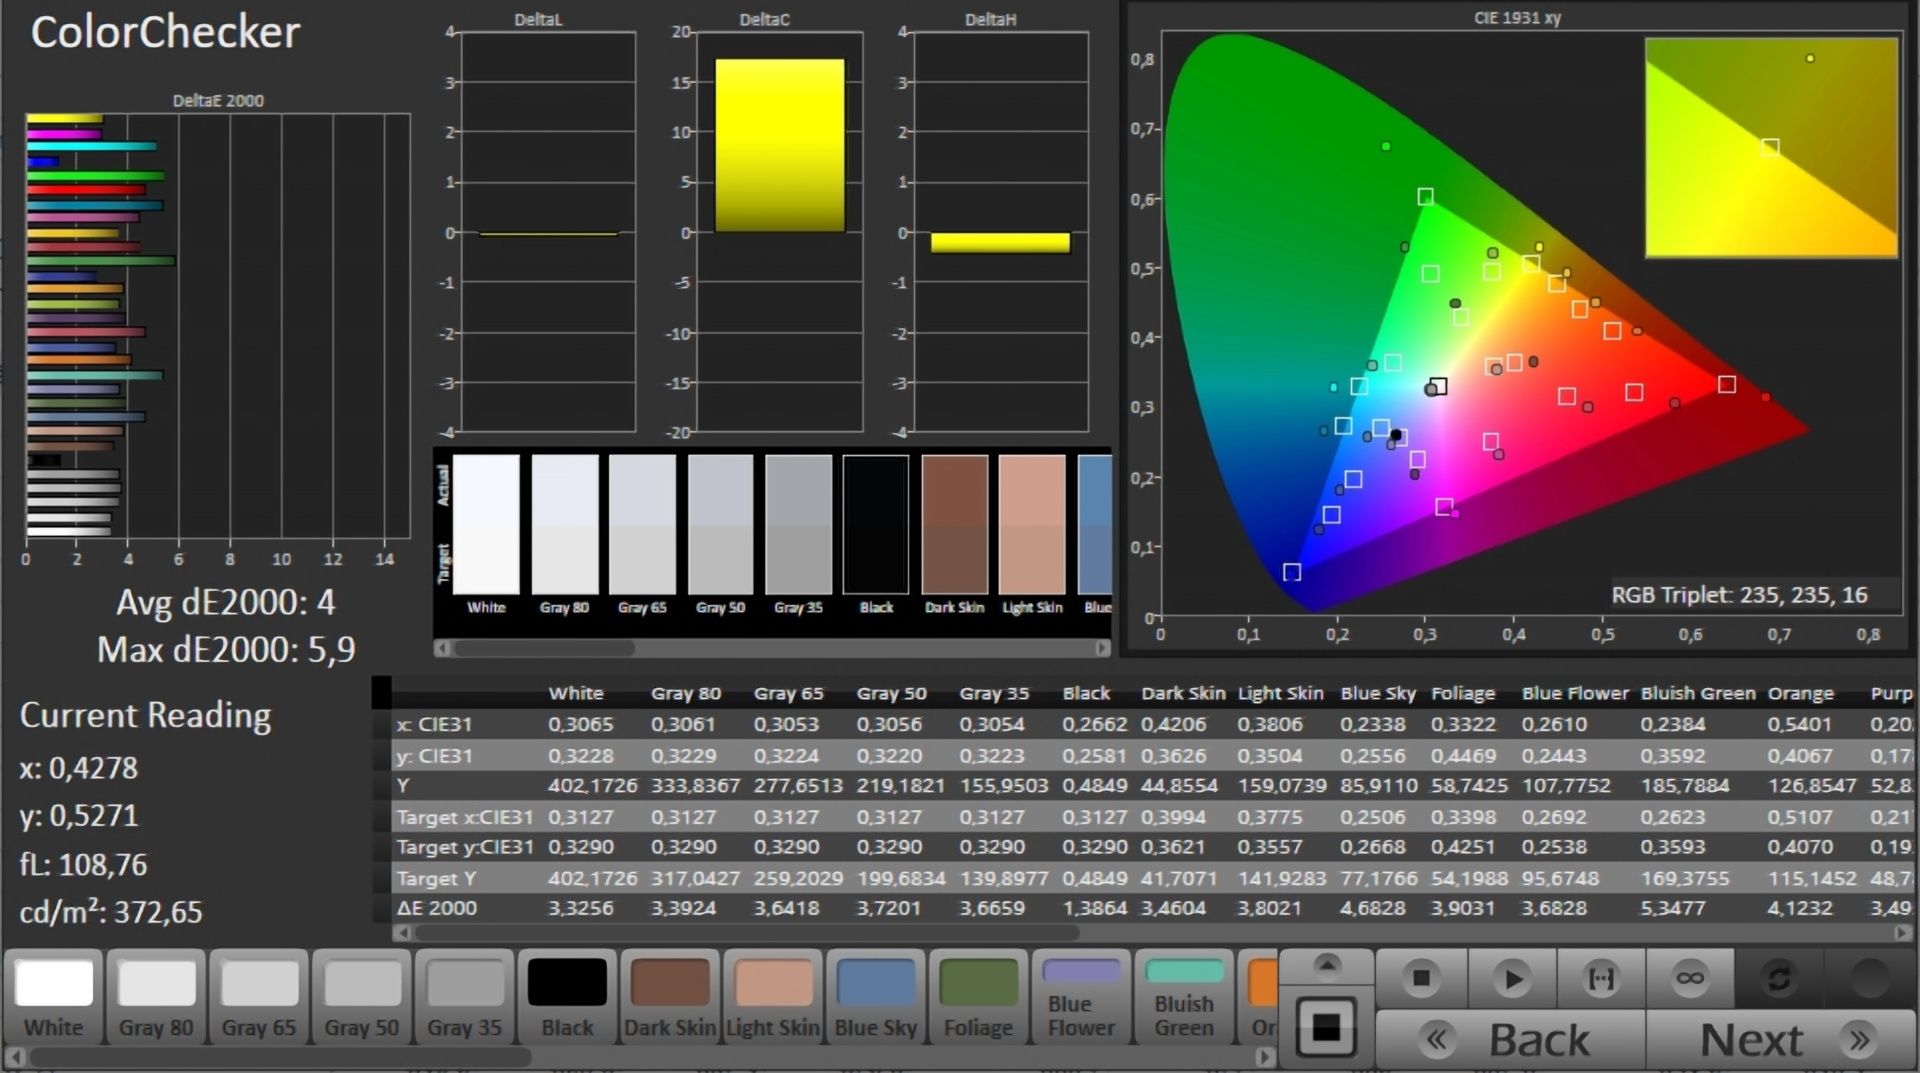Select the Gray 50 color patch

click(362, 997)
